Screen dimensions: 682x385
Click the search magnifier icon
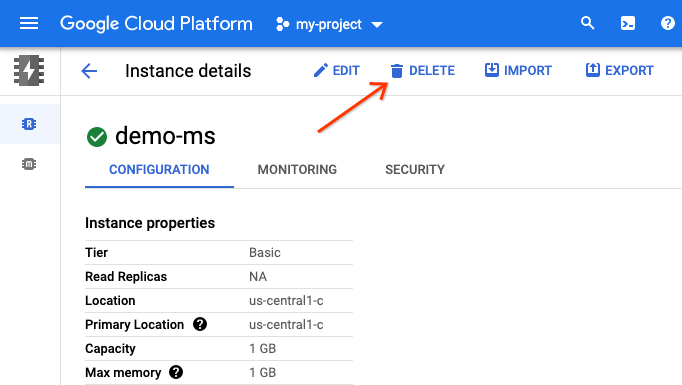(587, 23)
